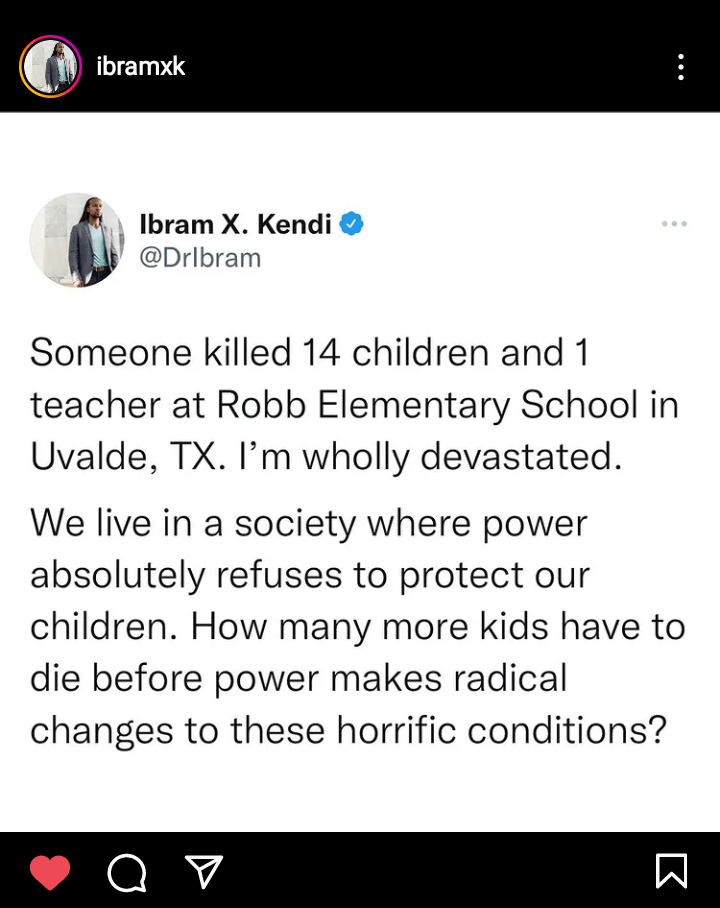720x908 pixels.
Task: Click the paragraph starting "We live in a society"
Action: pyautogui.click(x=355, y=626)
